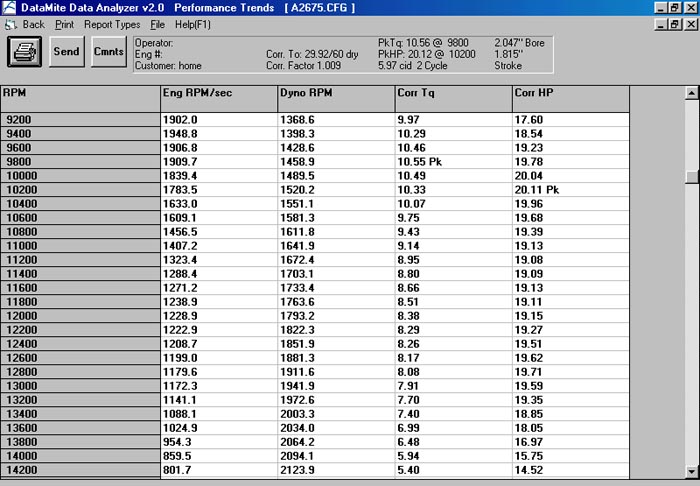Screen dimensions: 700x486
Task: Click the printer icon button
Action: coord(25,52)
